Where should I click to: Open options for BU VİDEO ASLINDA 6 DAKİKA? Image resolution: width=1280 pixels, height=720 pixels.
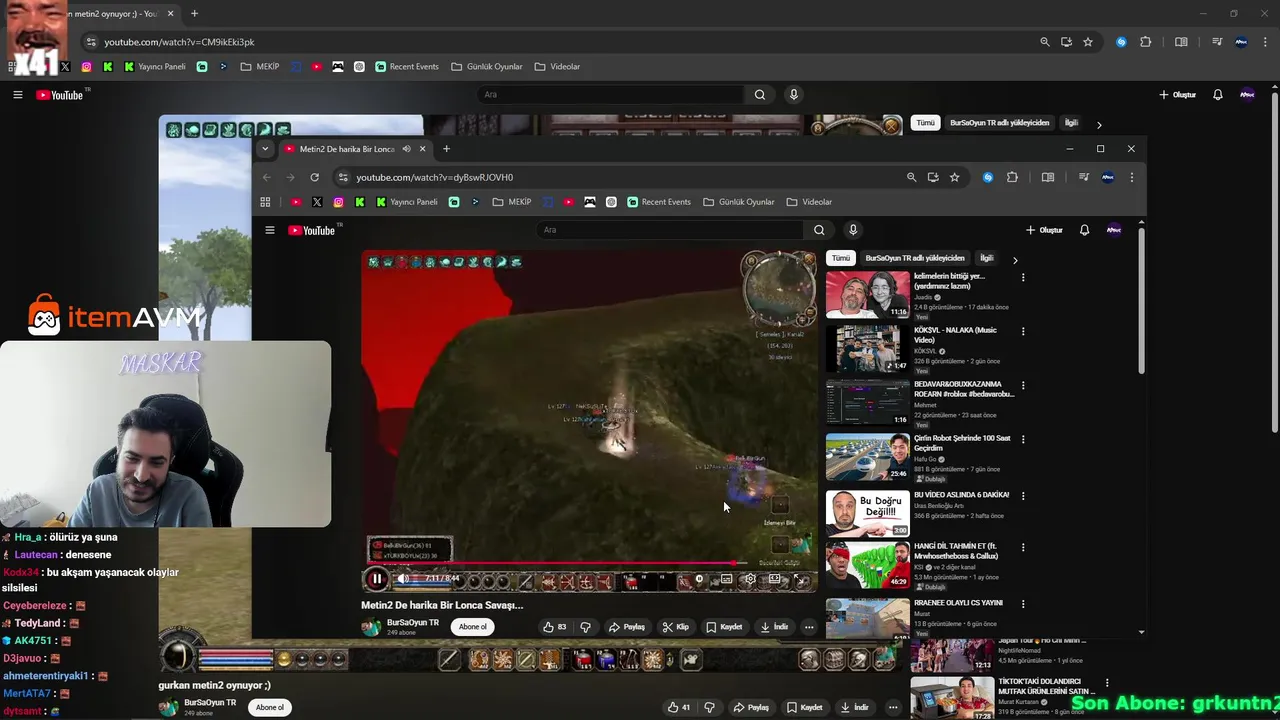tap(1022, 495)
